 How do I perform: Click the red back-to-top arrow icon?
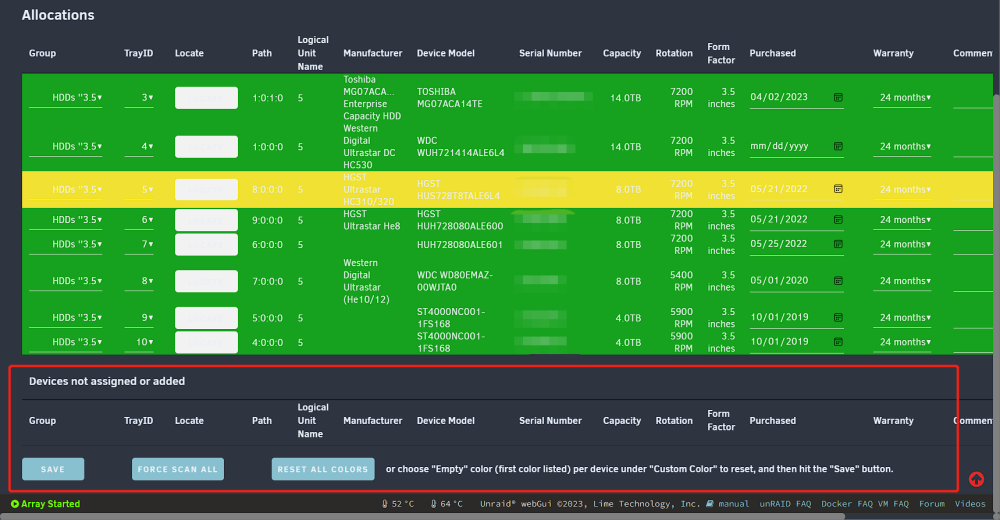point(976,479)
